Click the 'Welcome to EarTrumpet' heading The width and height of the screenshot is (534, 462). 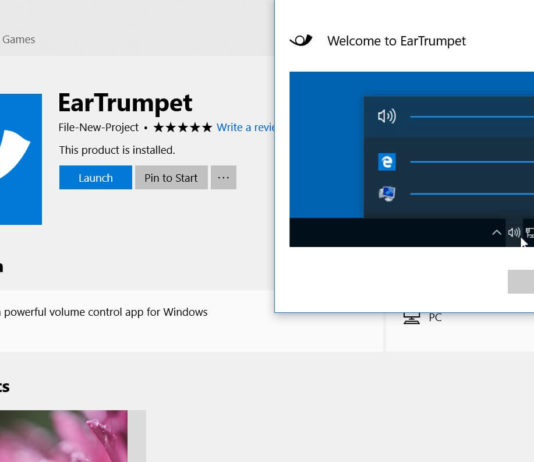[x=396, y=41]
